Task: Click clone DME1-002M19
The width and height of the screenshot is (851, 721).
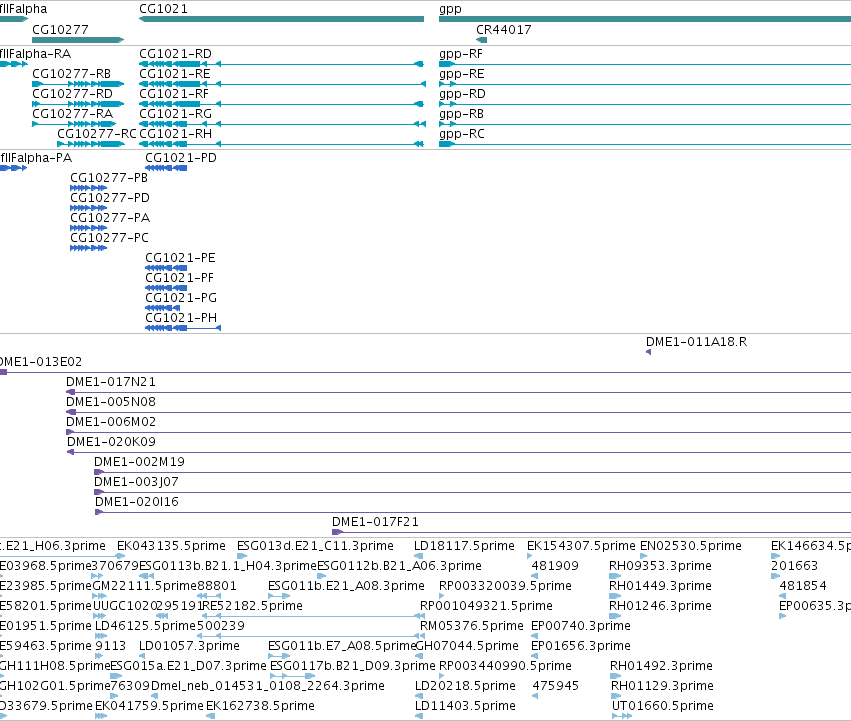Action: (x=472, y=472)
